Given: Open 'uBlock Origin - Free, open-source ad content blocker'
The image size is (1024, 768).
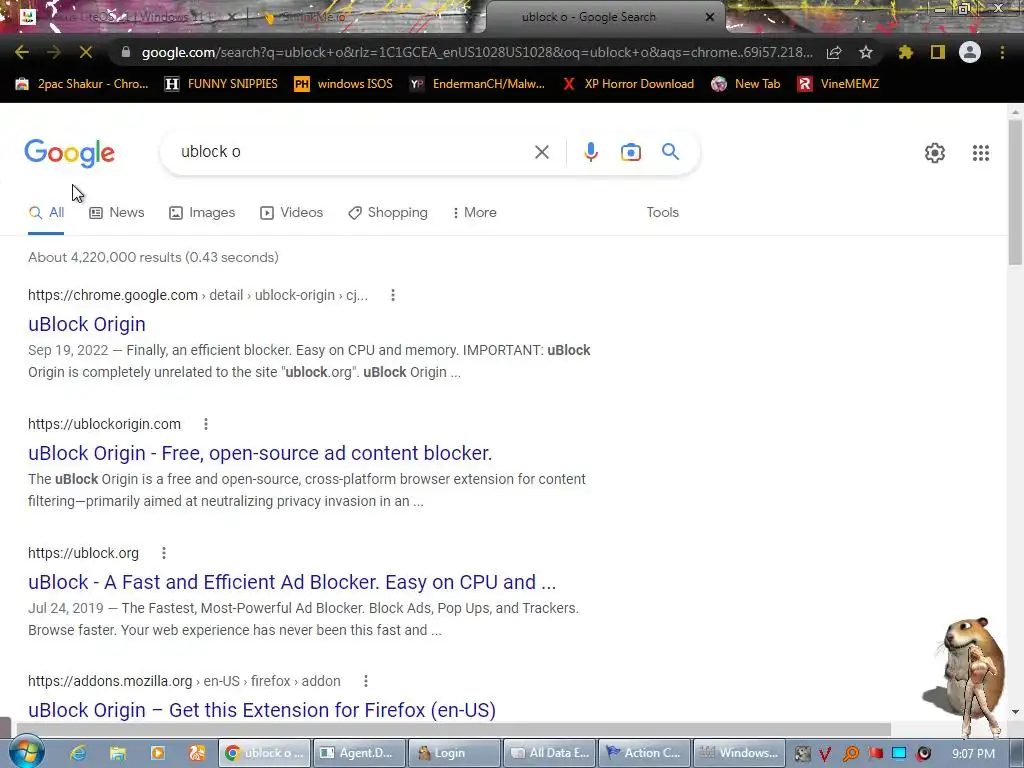Looking at the screenshot, I should click(260, 453).
